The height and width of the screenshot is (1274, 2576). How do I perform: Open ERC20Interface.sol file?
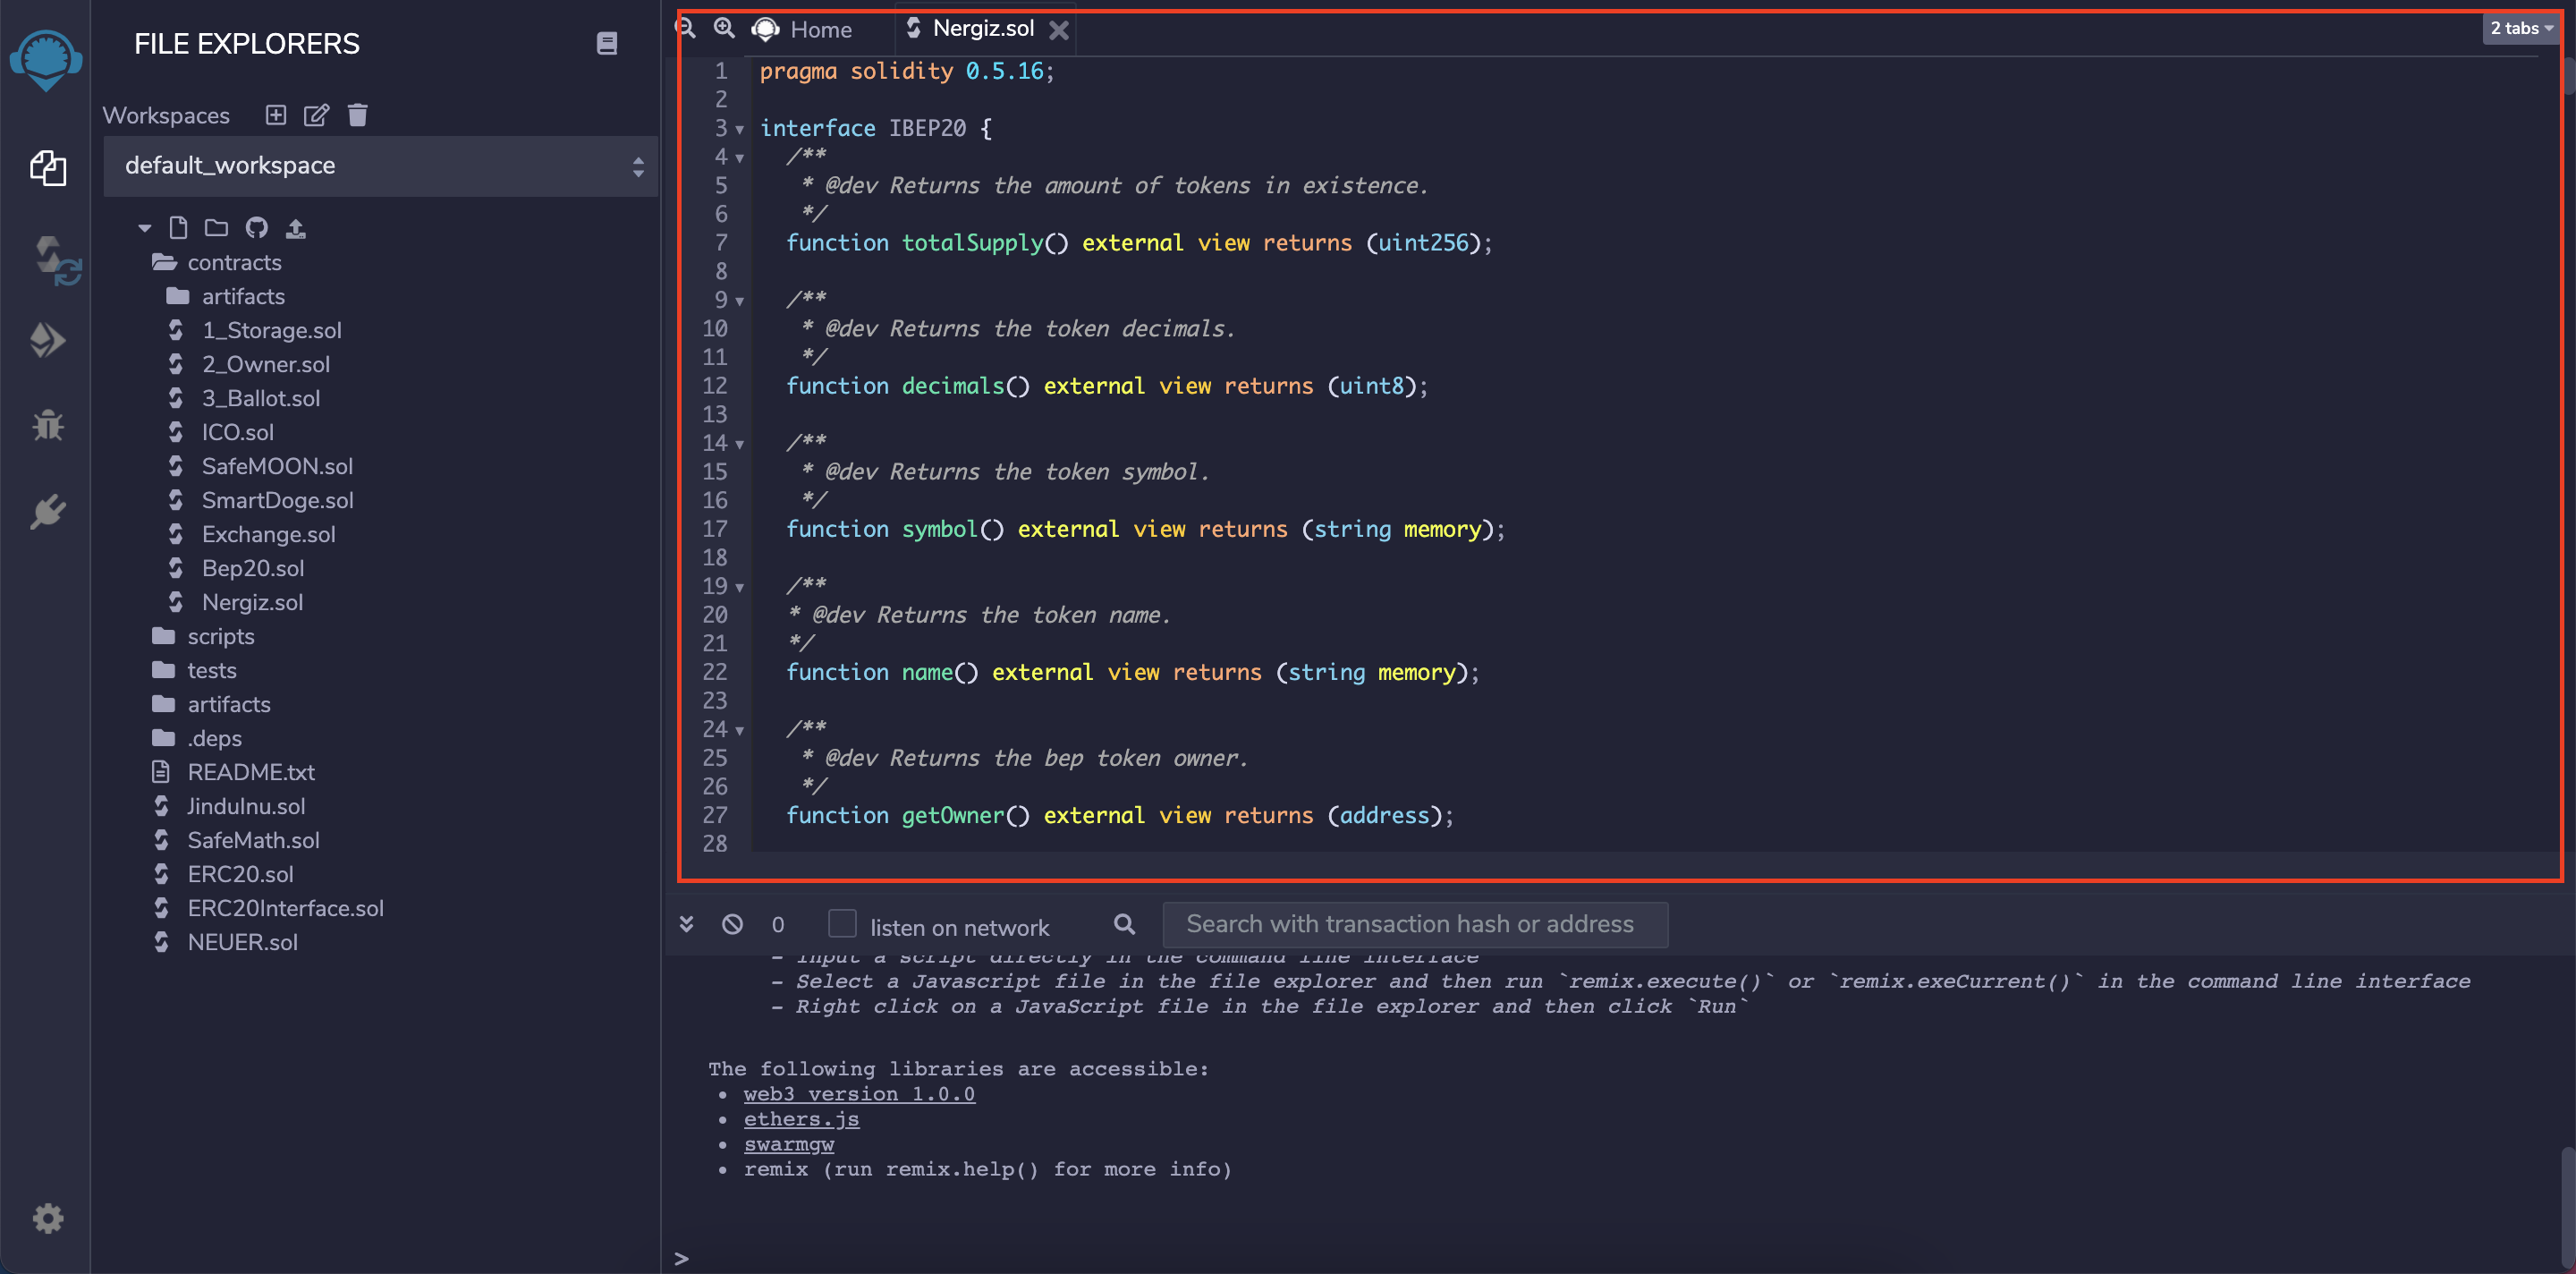[268, 908]
